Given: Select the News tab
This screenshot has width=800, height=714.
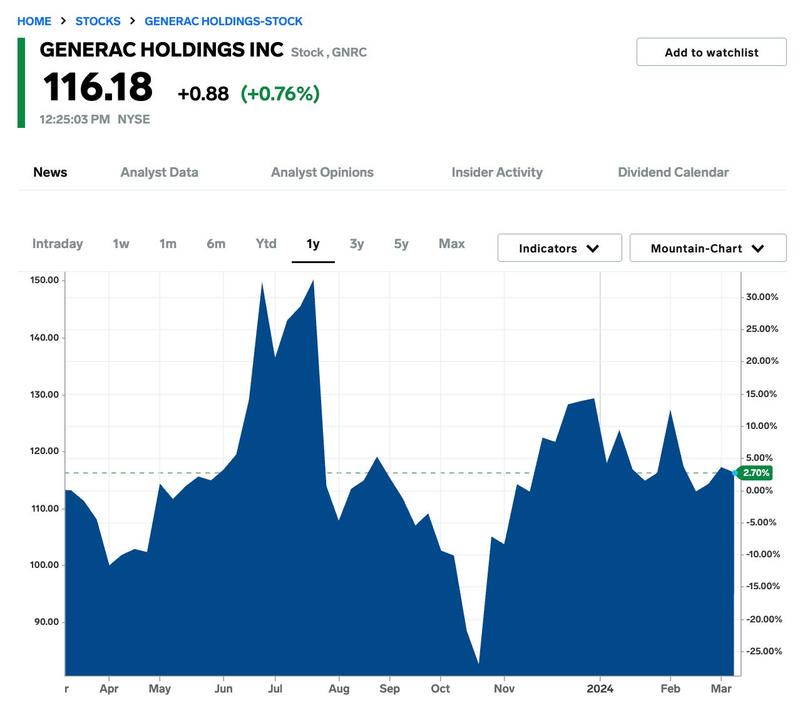Looking at the screenshot, I should coord(50,173).
